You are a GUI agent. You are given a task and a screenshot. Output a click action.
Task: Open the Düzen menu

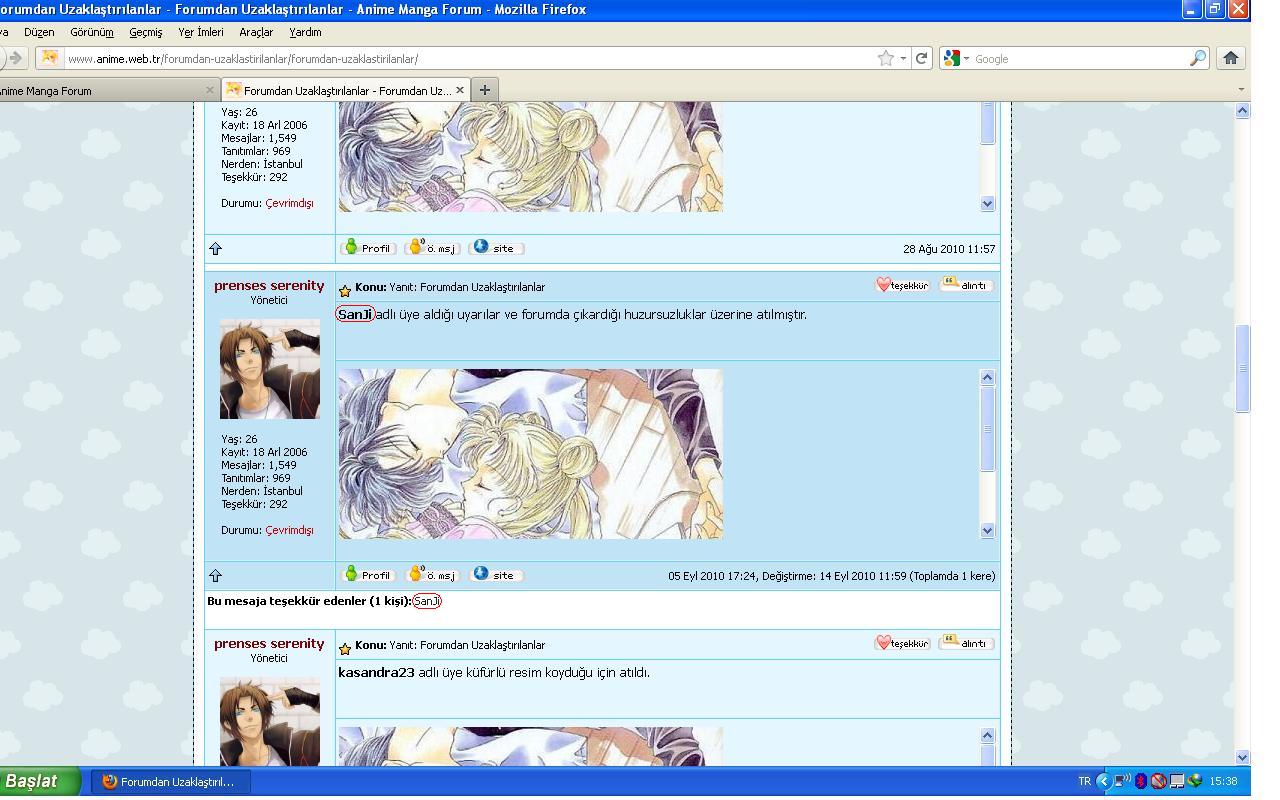pos(39,32)
